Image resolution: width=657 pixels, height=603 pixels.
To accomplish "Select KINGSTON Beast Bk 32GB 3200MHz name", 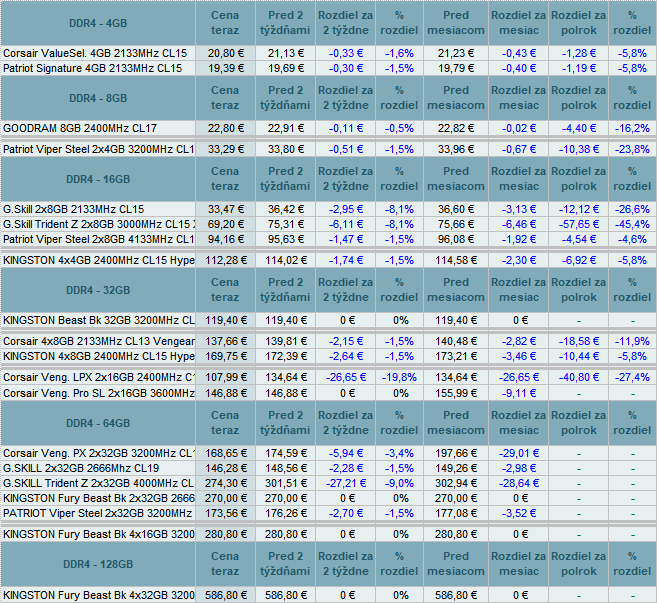I will [98, 320].
